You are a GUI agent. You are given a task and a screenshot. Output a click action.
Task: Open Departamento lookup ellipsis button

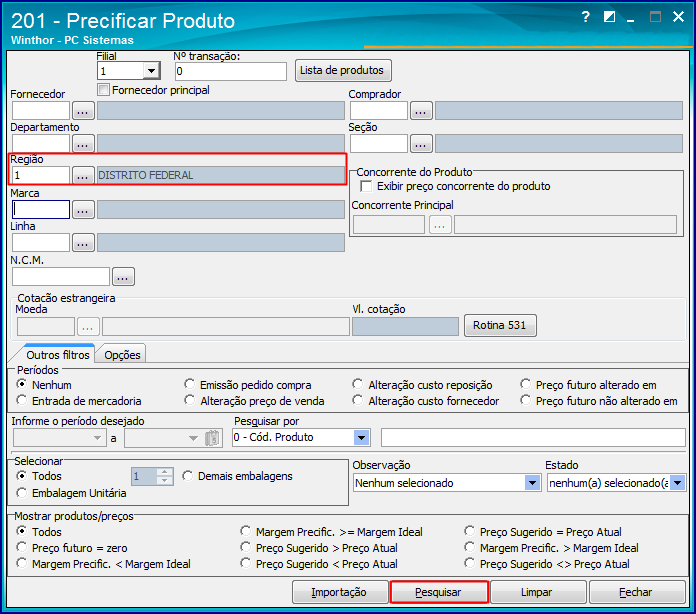(83, 143)
